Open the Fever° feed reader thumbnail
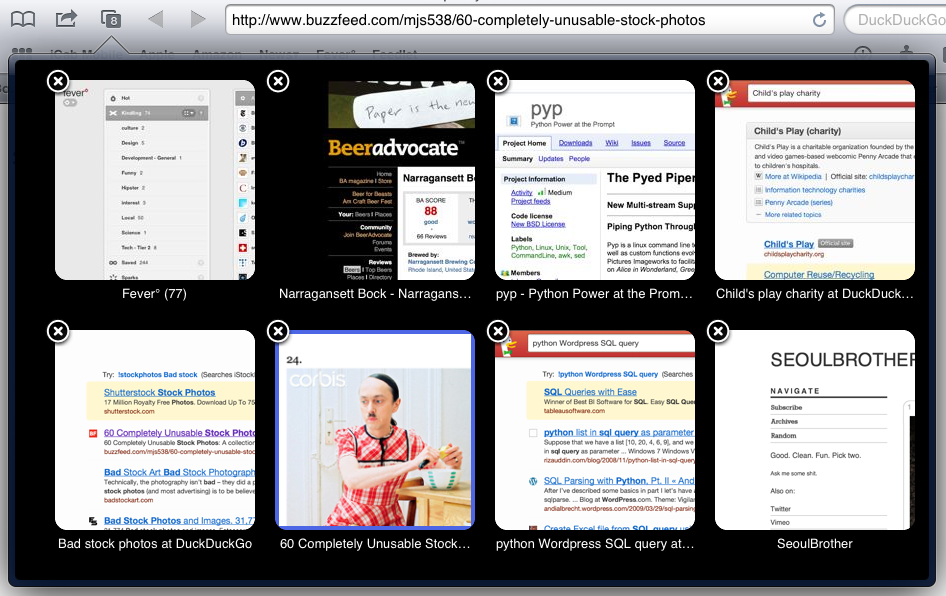 (x=155, y=180)
